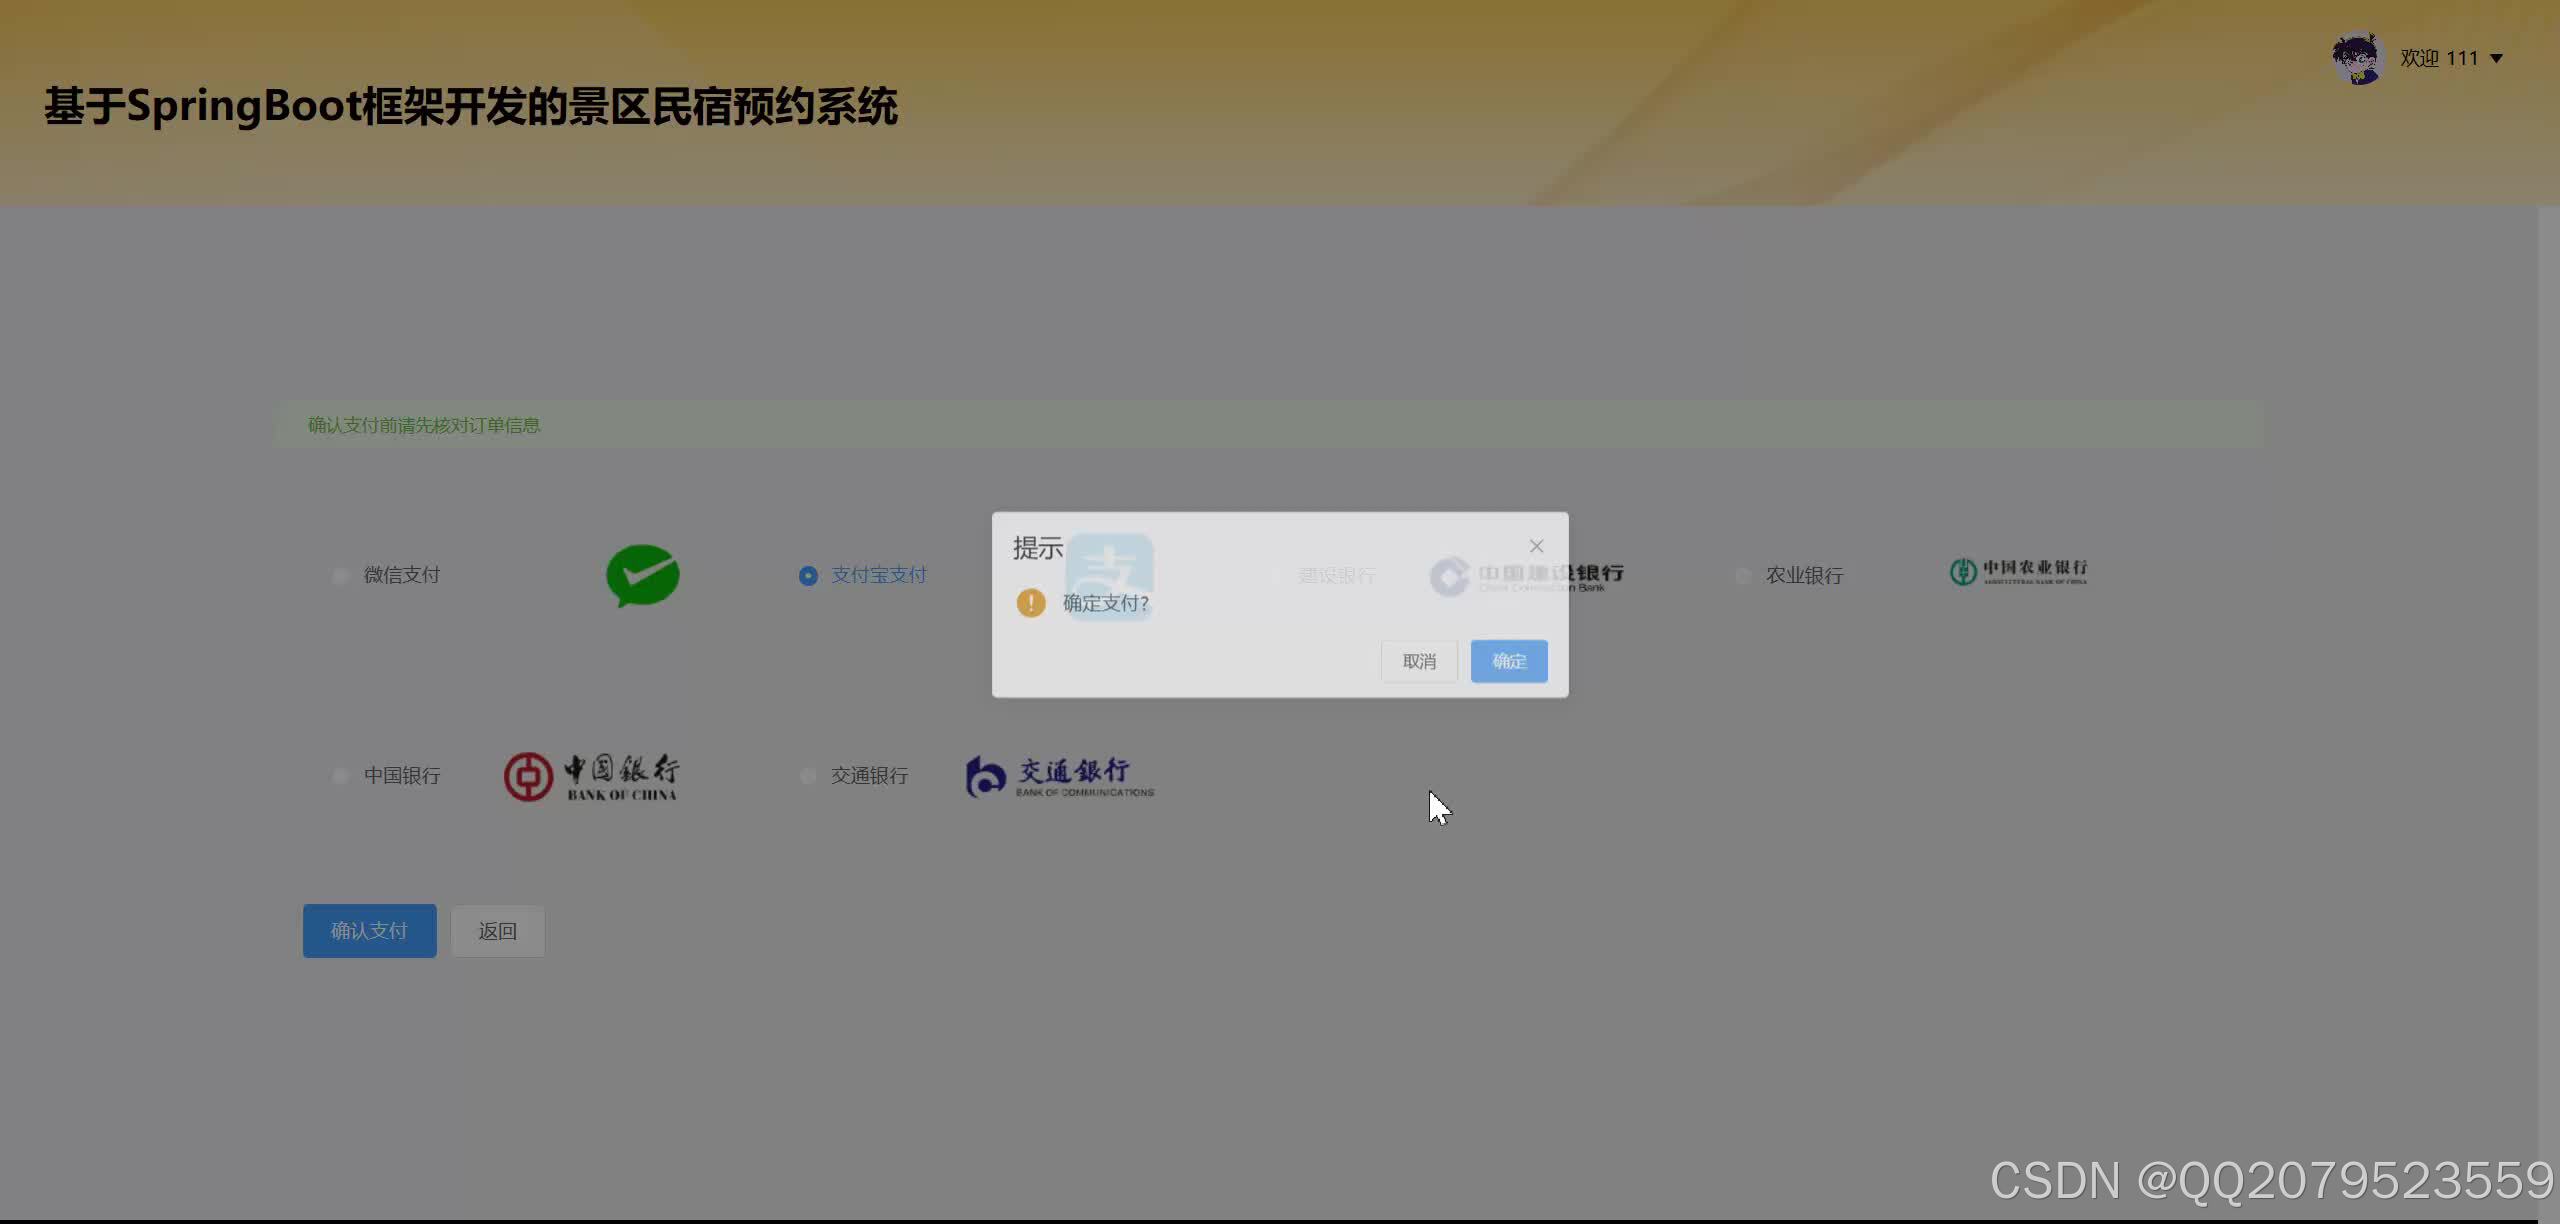2560x1224 pixels.
Task: Click the Bank of China logo
Action: tap(591, 777)
